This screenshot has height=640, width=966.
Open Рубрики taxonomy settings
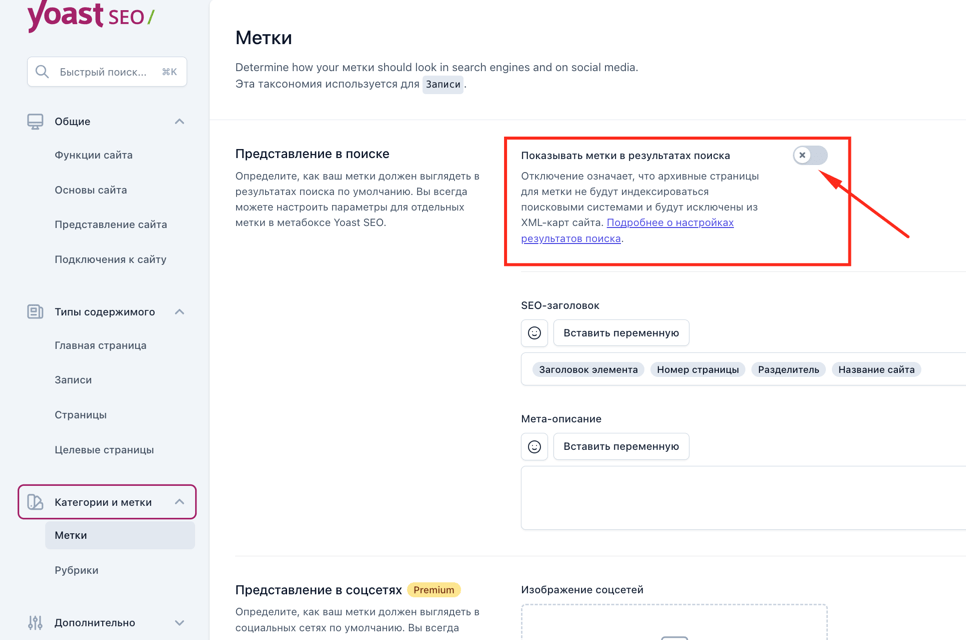(76, 570)
